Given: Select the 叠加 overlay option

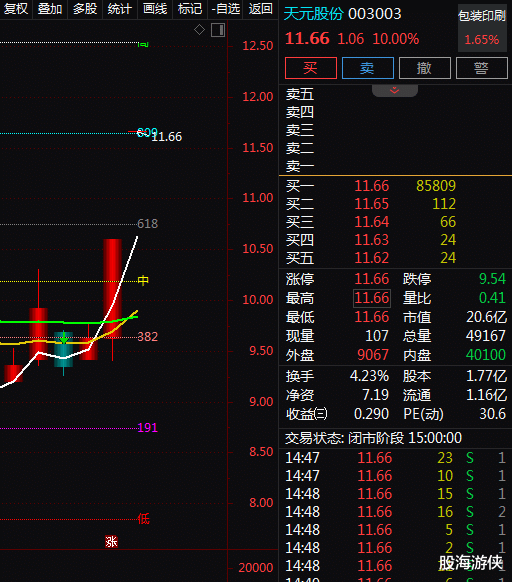Looking at the screenshot, I should (50, 9).
